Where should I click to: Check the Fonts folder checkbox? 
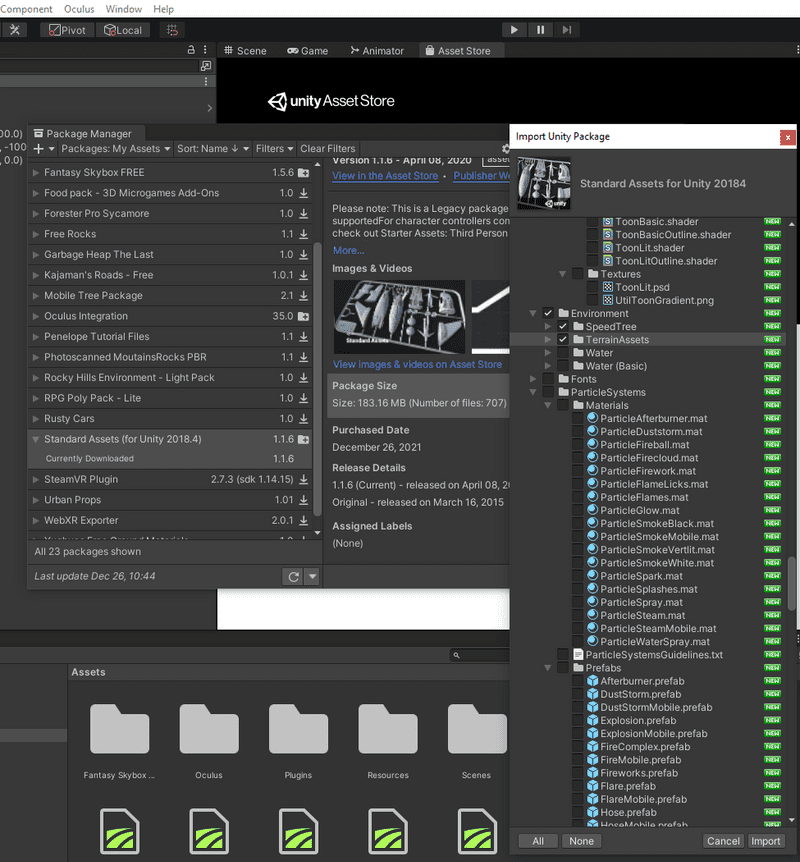pyautogui.click(x=548, y=379)
